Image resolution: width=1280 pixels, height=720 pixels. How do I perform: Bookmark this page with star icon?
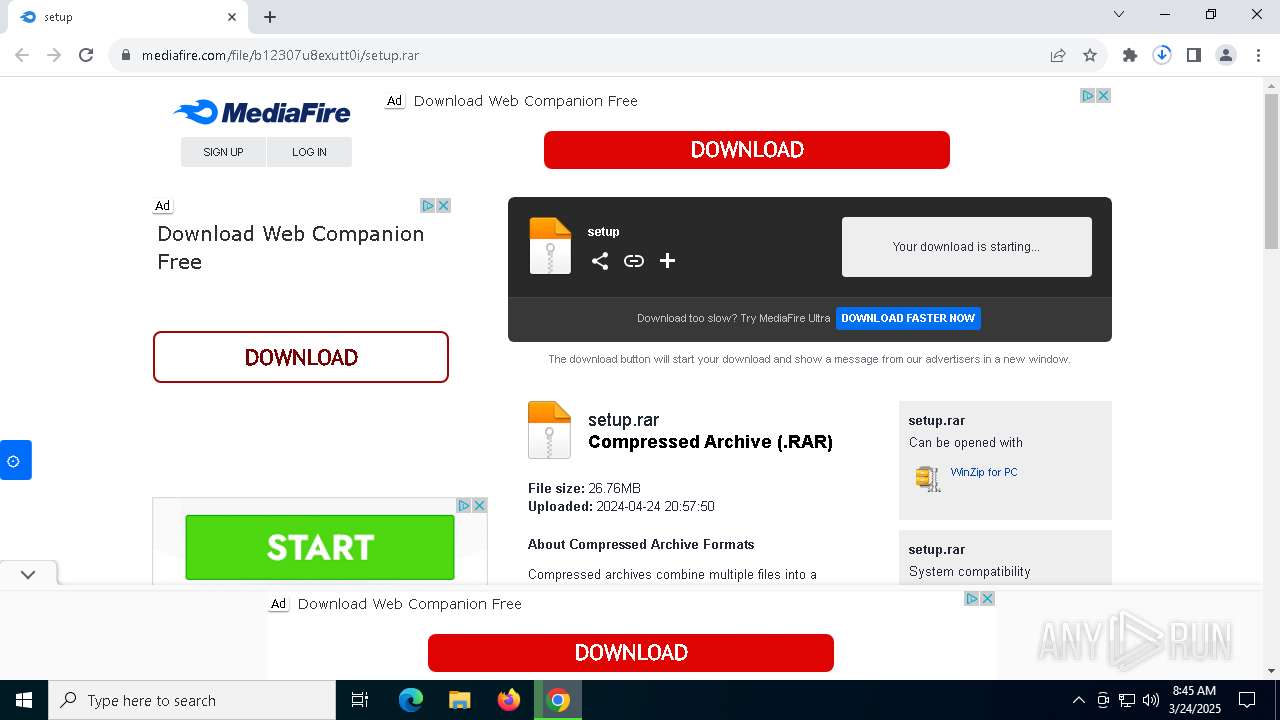click(1090, 55)
